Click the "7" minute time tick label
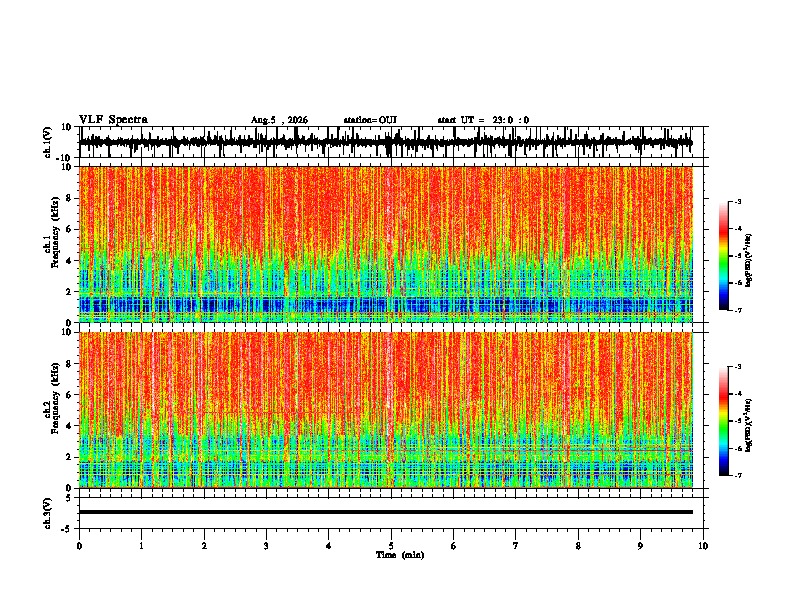Image resolution: width=792 pixels, height=612 pixels. tap(516, 546)
